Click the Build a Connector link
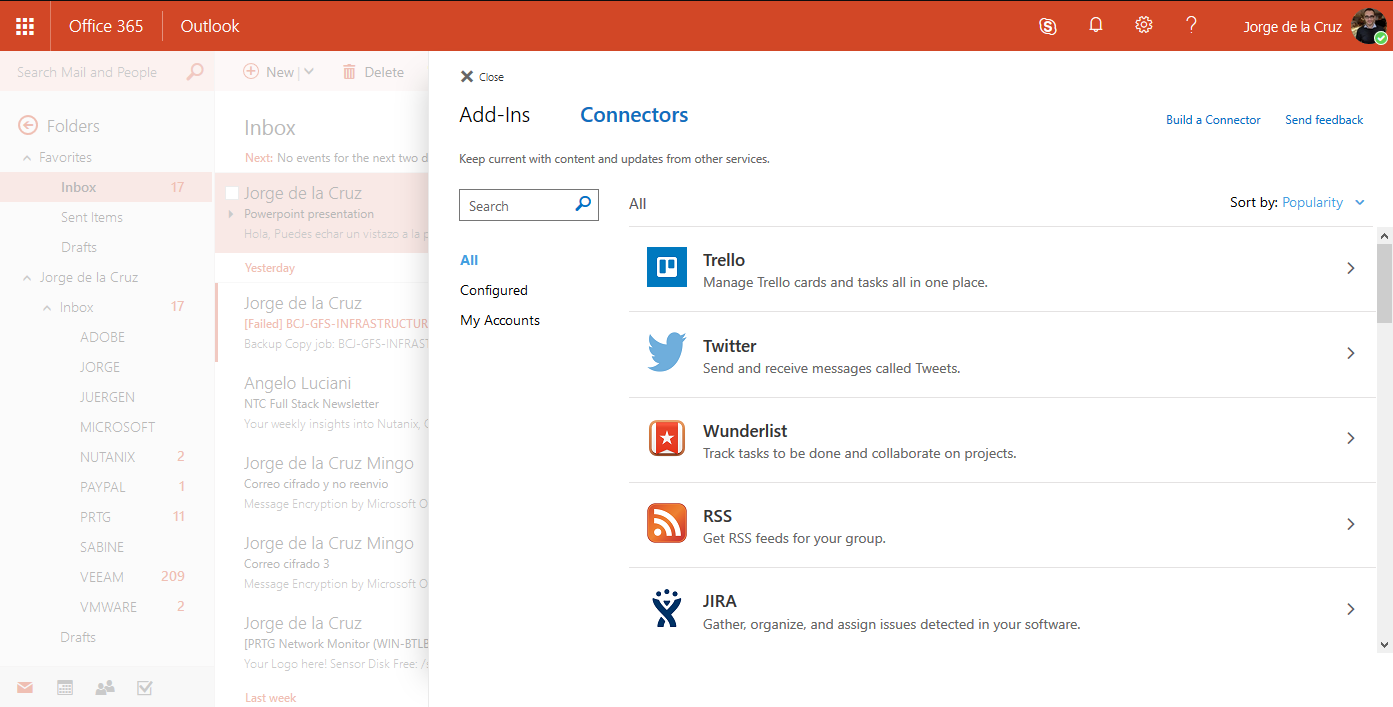This screenshot has width=1393, height=707. pos(1213,120)
